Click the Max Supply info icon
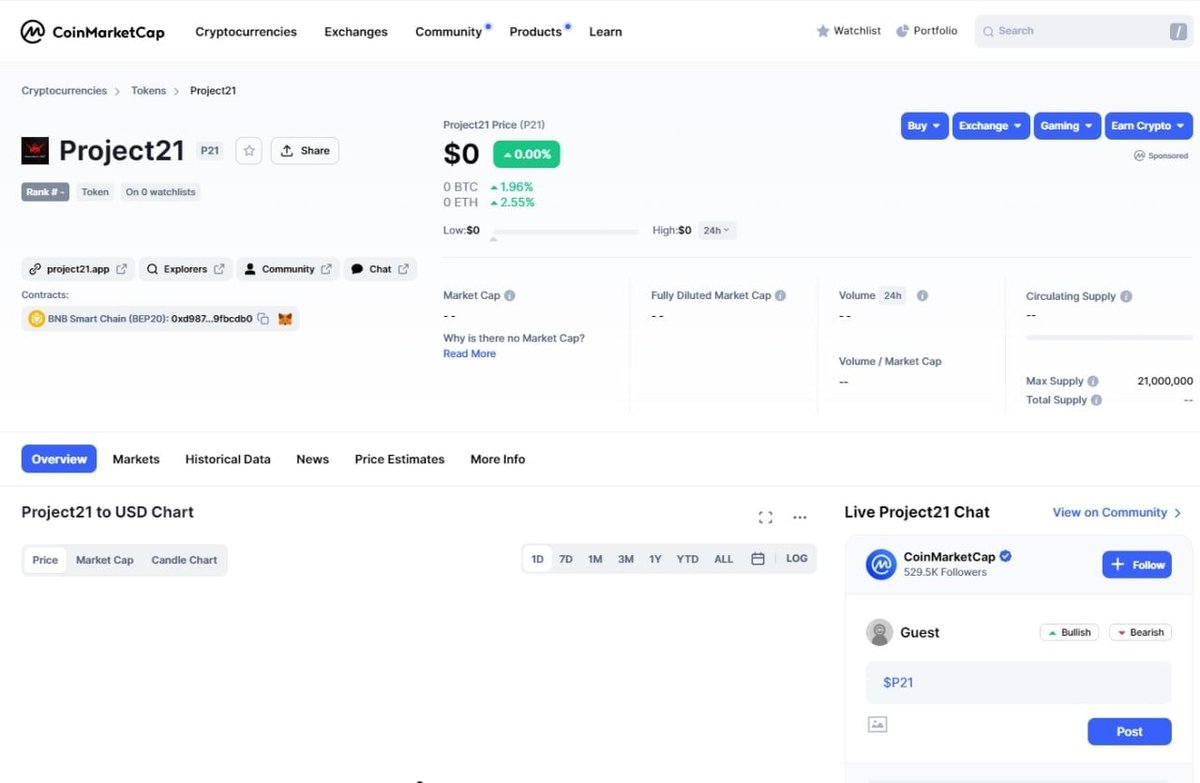The image size is (1200, 783). 1093,381
